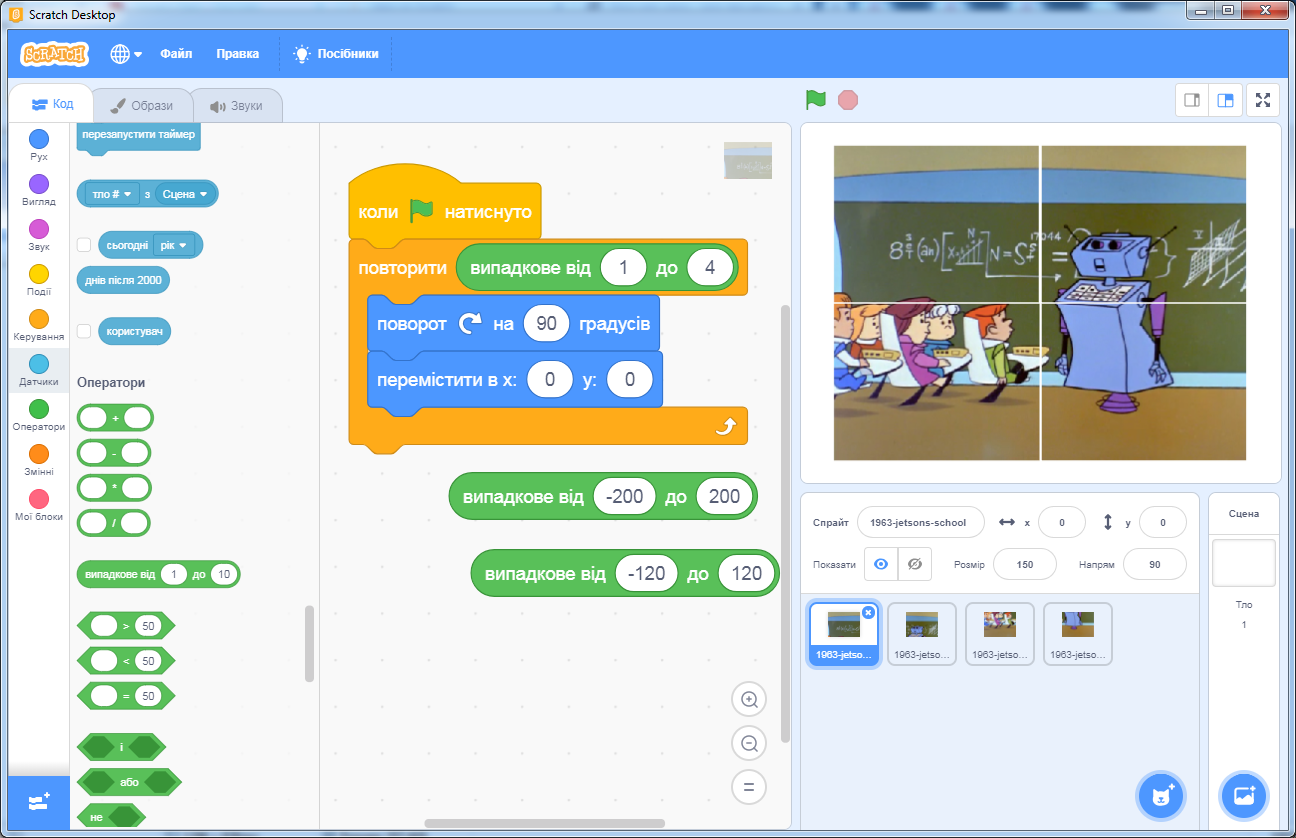Switch to small stage layout
Image resolution: width=1296 pixels, height=838 pixels.
click(1191, 100)
